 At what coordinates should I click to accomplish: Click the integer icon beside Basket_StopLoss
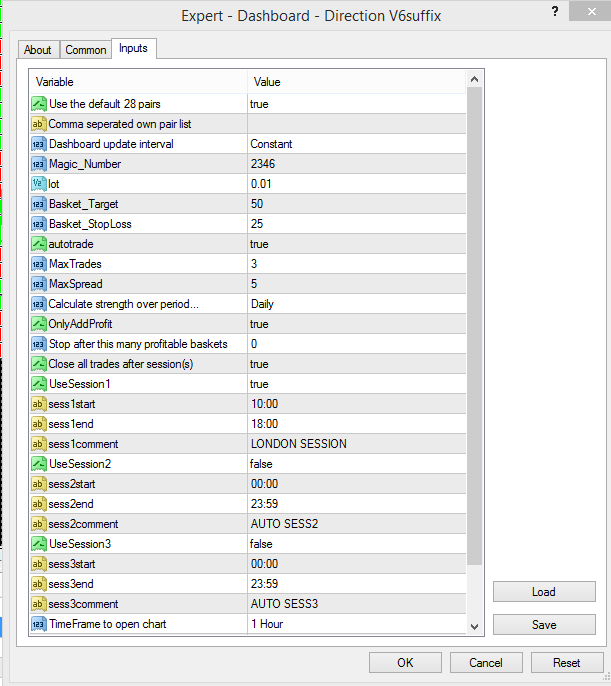click(x=38, y=224)
